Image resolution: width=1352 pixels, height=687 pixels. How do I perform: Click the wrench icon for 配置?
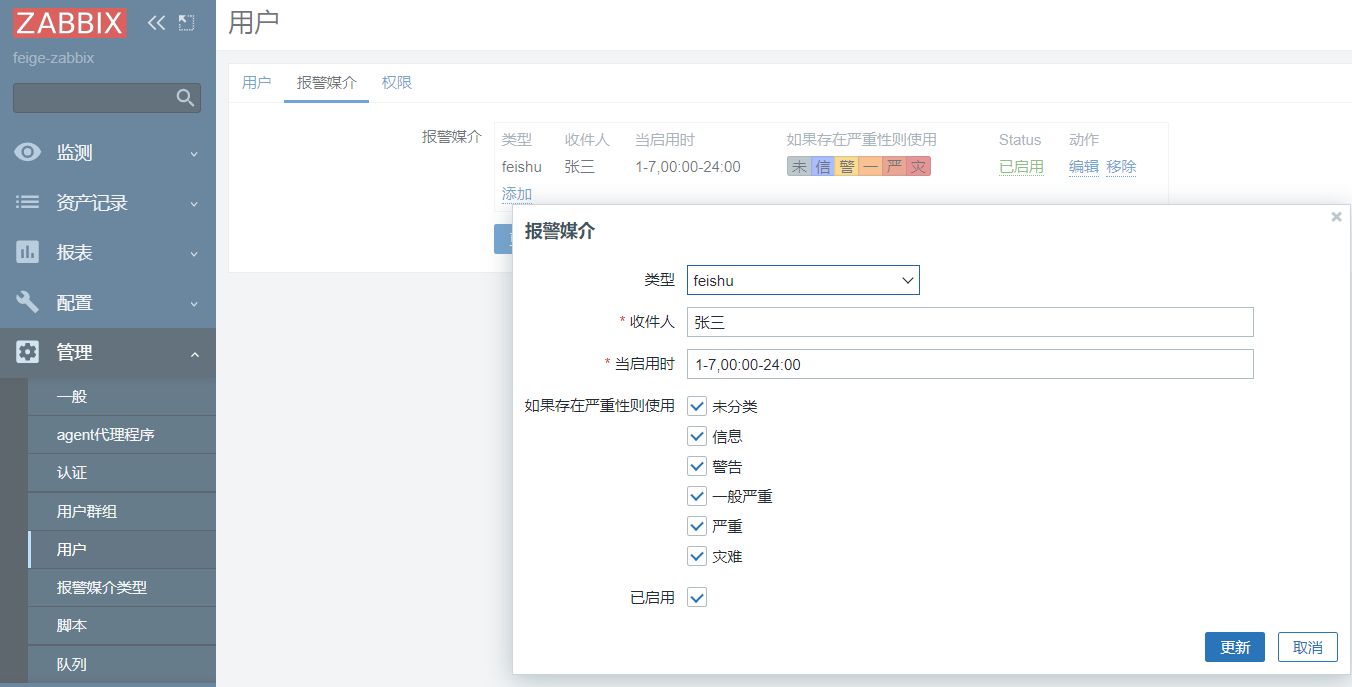(x=28, y=302)
